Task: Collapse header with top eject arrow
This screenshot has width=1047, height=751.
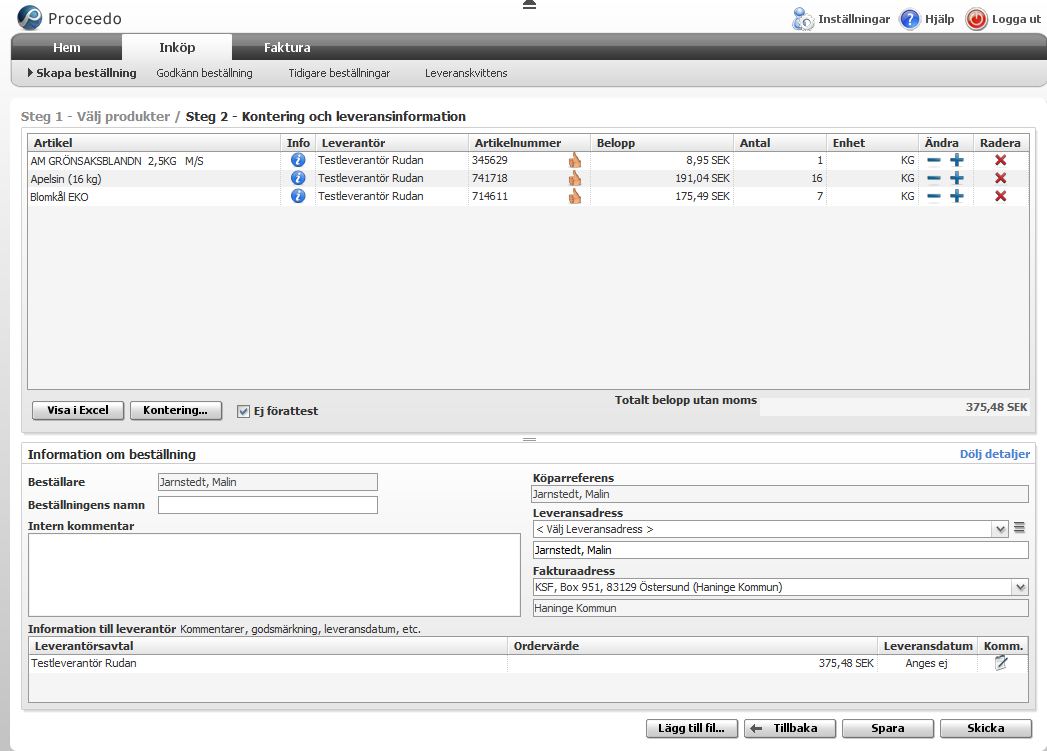Action: 530,5
